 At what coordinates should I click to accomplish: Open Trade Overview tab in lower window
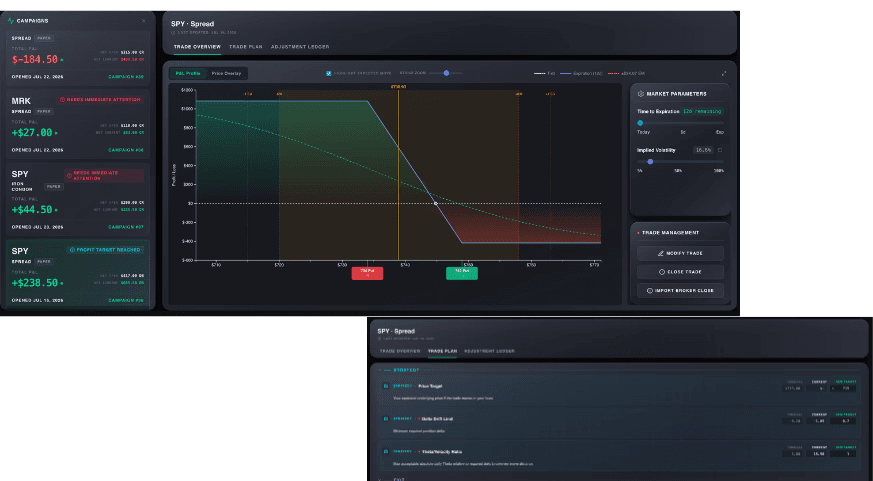(400, 351)
